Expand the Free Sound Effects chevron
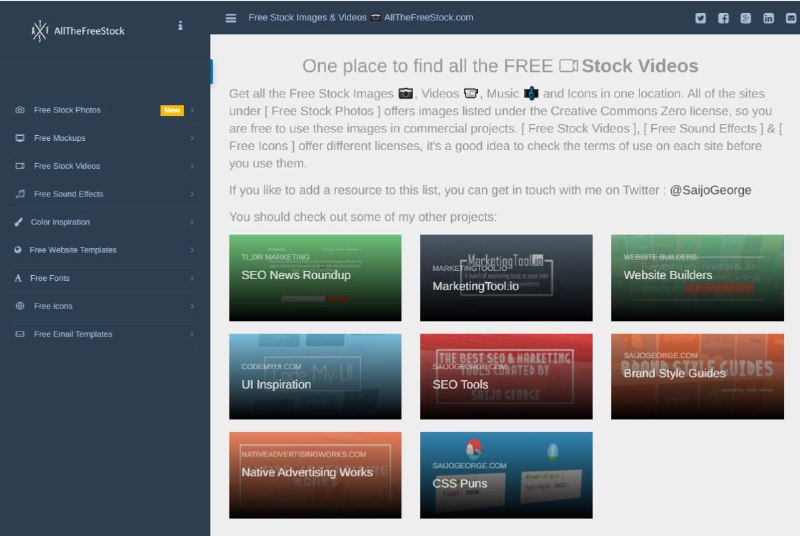The image size is (800, 536). tap(192, 194)
